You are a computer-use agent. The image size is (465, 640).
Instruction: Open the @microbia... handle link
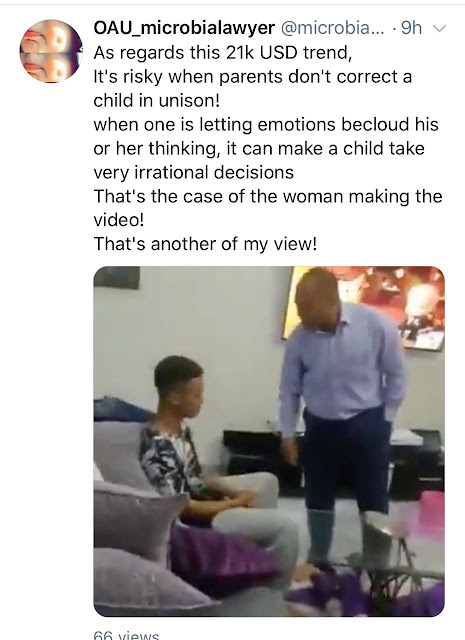pos(332,28)
